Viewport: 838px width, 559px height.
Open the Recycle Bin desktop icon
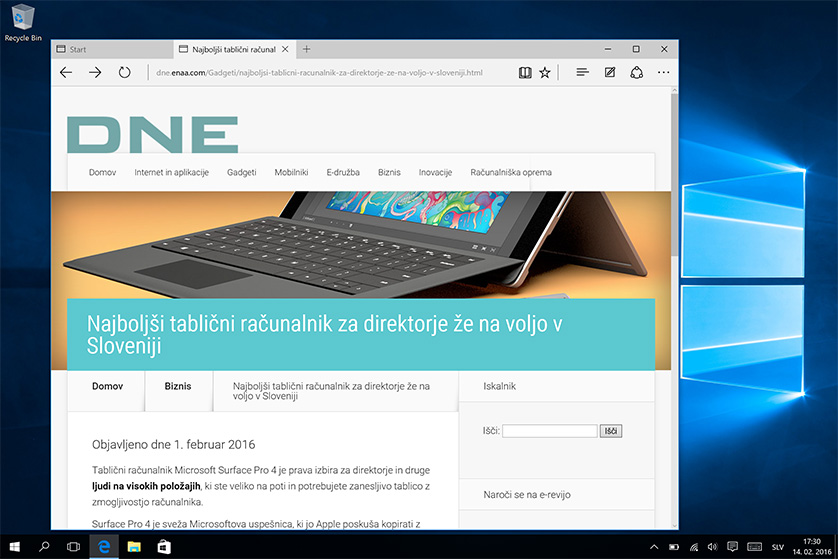click(x=23, y=23)
